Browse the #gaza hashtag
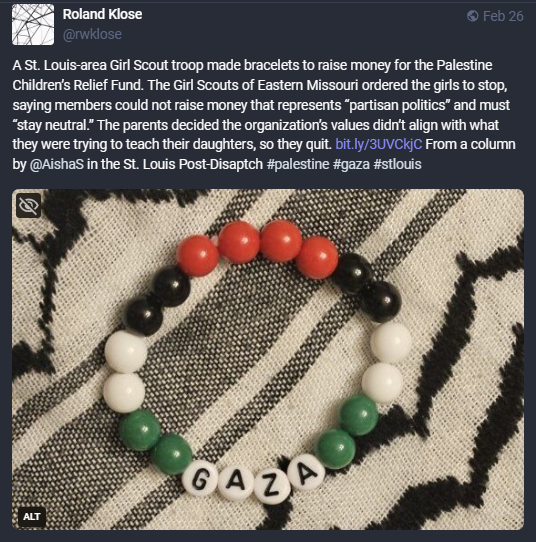The image size is (536, 542). pos(351,164)
